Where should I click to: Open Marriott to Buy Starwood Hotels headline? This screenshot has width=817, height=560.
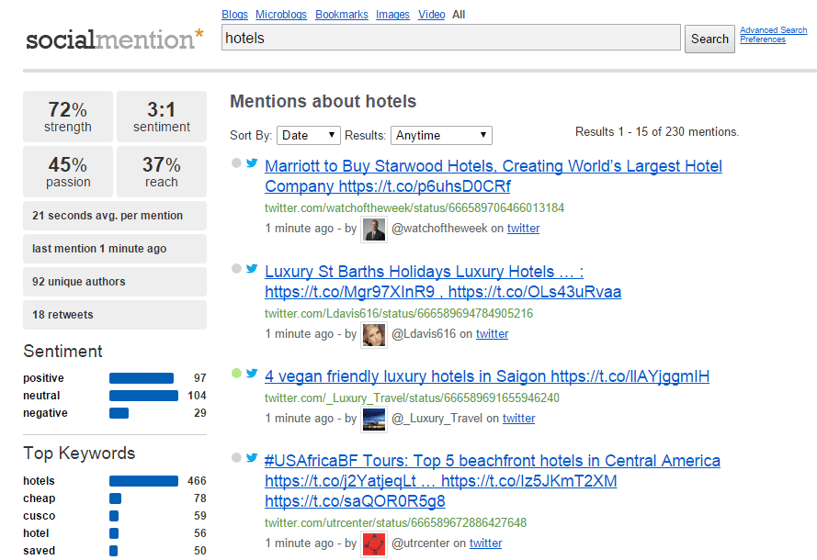click(493, 176)
